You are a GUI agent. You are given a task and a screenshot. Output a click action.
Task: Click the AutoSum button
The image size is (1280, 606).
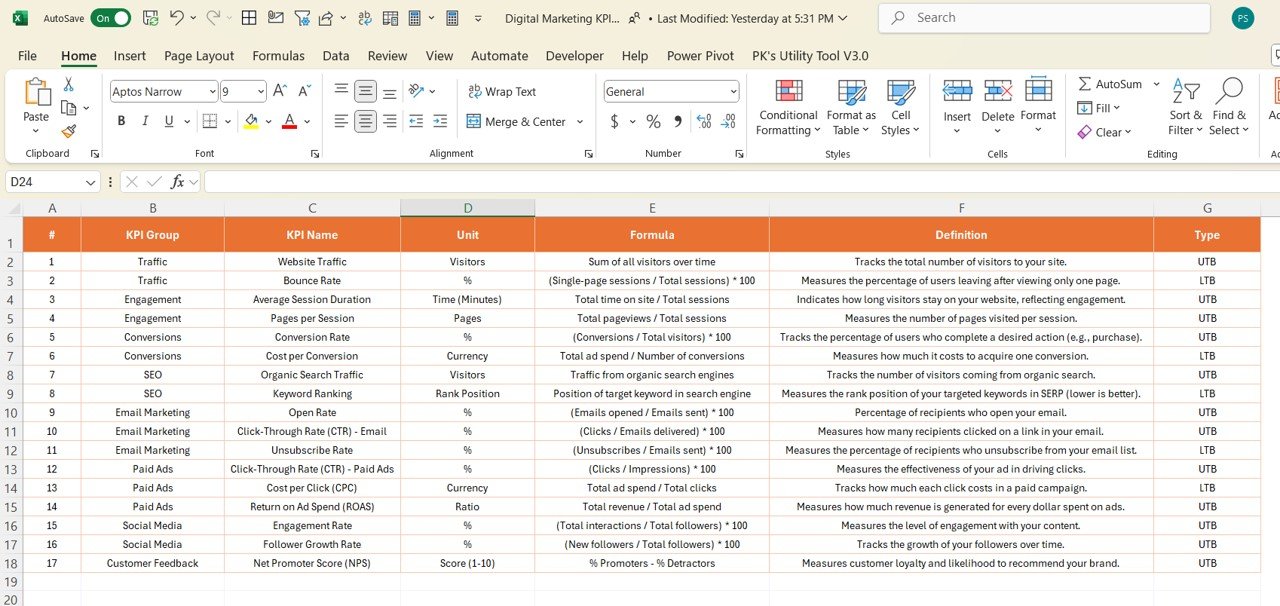pyautogui.click(x=1110, y=84)
